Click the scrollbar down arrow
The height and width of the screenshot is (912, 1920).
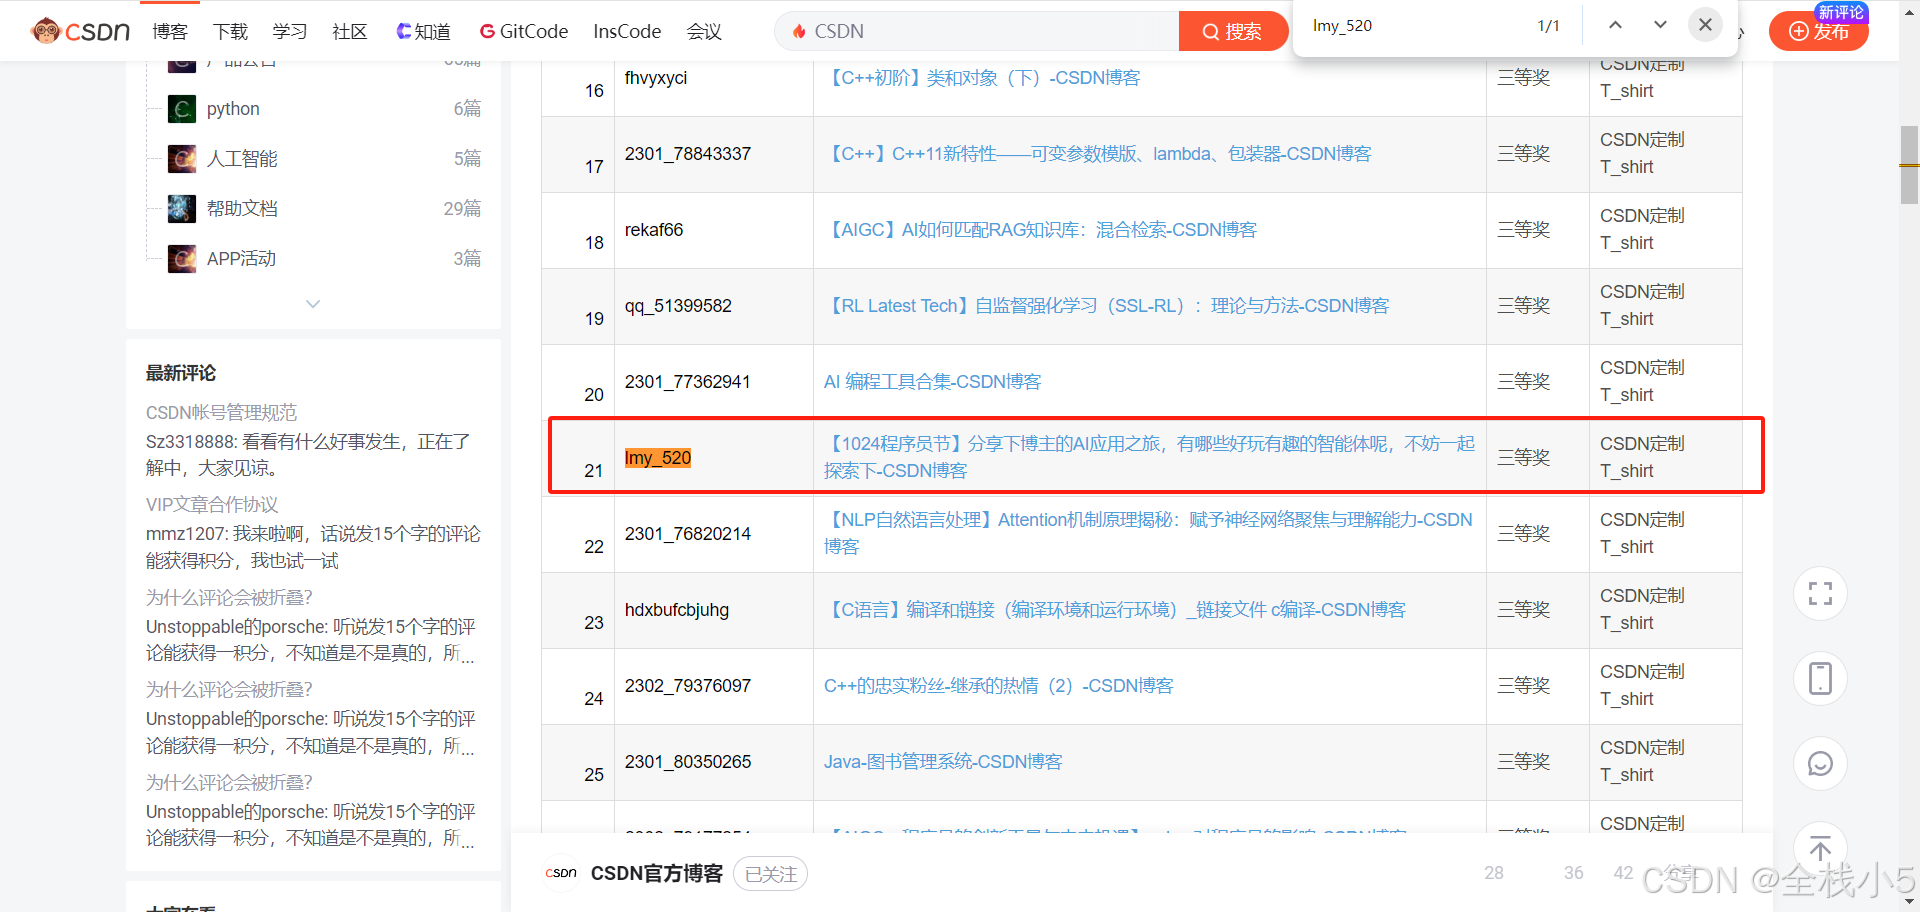click(1910, 902)
